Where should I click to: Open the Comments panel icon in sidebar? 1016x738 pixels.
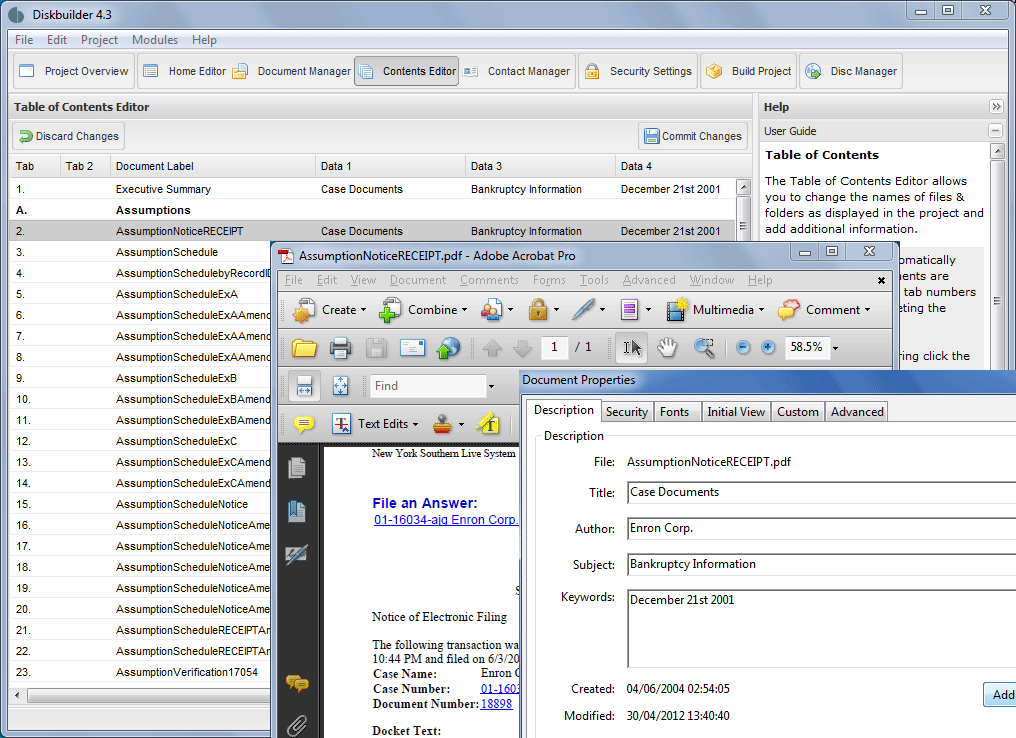click(297, 683)
